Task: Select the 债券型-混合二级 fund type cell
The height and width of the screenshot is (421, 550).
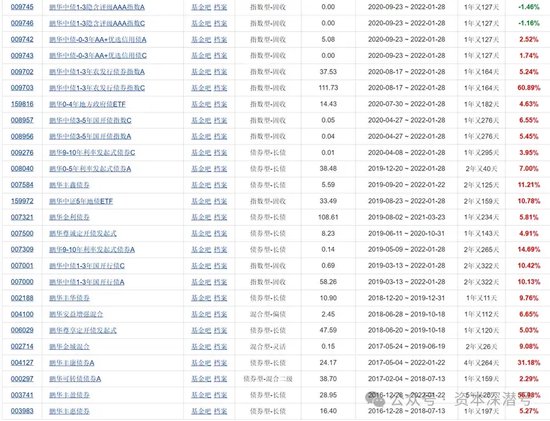Action: pyautogui.click(x=268, y=379)
